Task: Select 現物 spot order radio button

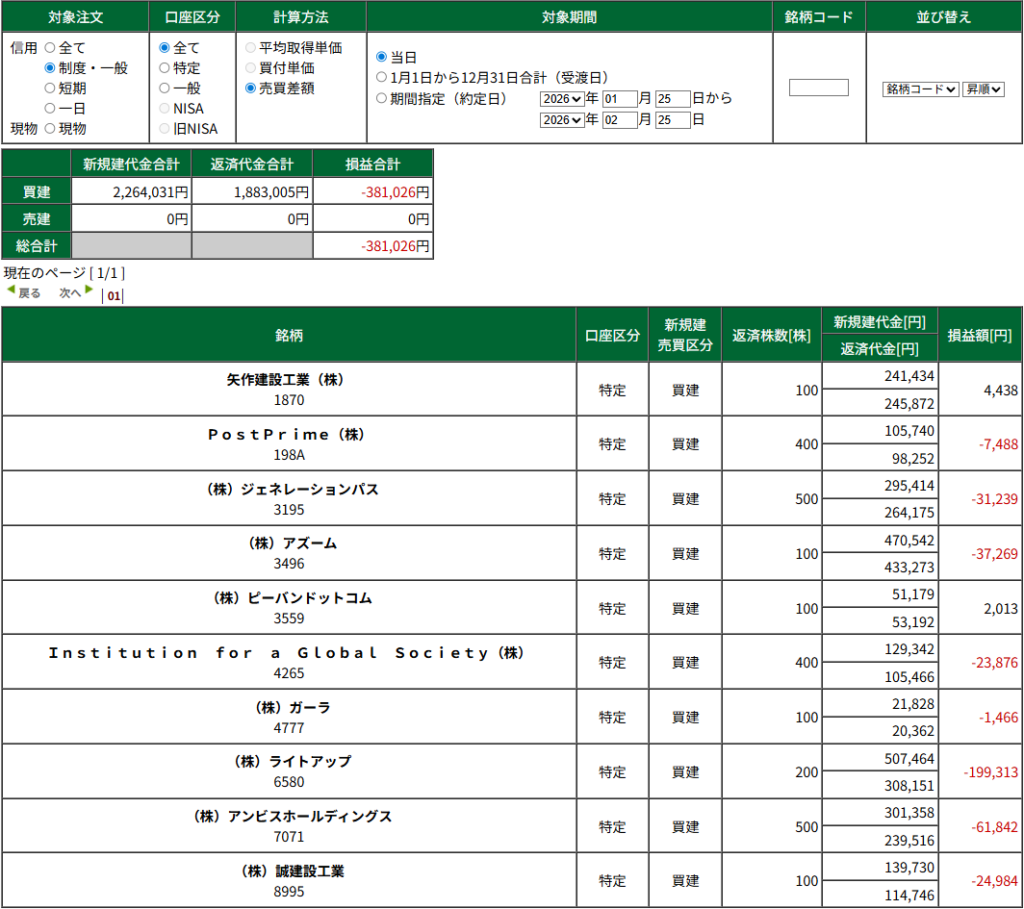Action: pos(50,128)
